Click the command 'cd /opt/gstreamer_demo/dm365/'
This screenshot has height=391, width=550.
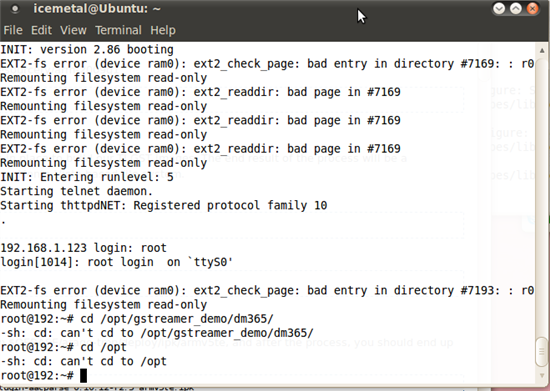tap(177, 319)
